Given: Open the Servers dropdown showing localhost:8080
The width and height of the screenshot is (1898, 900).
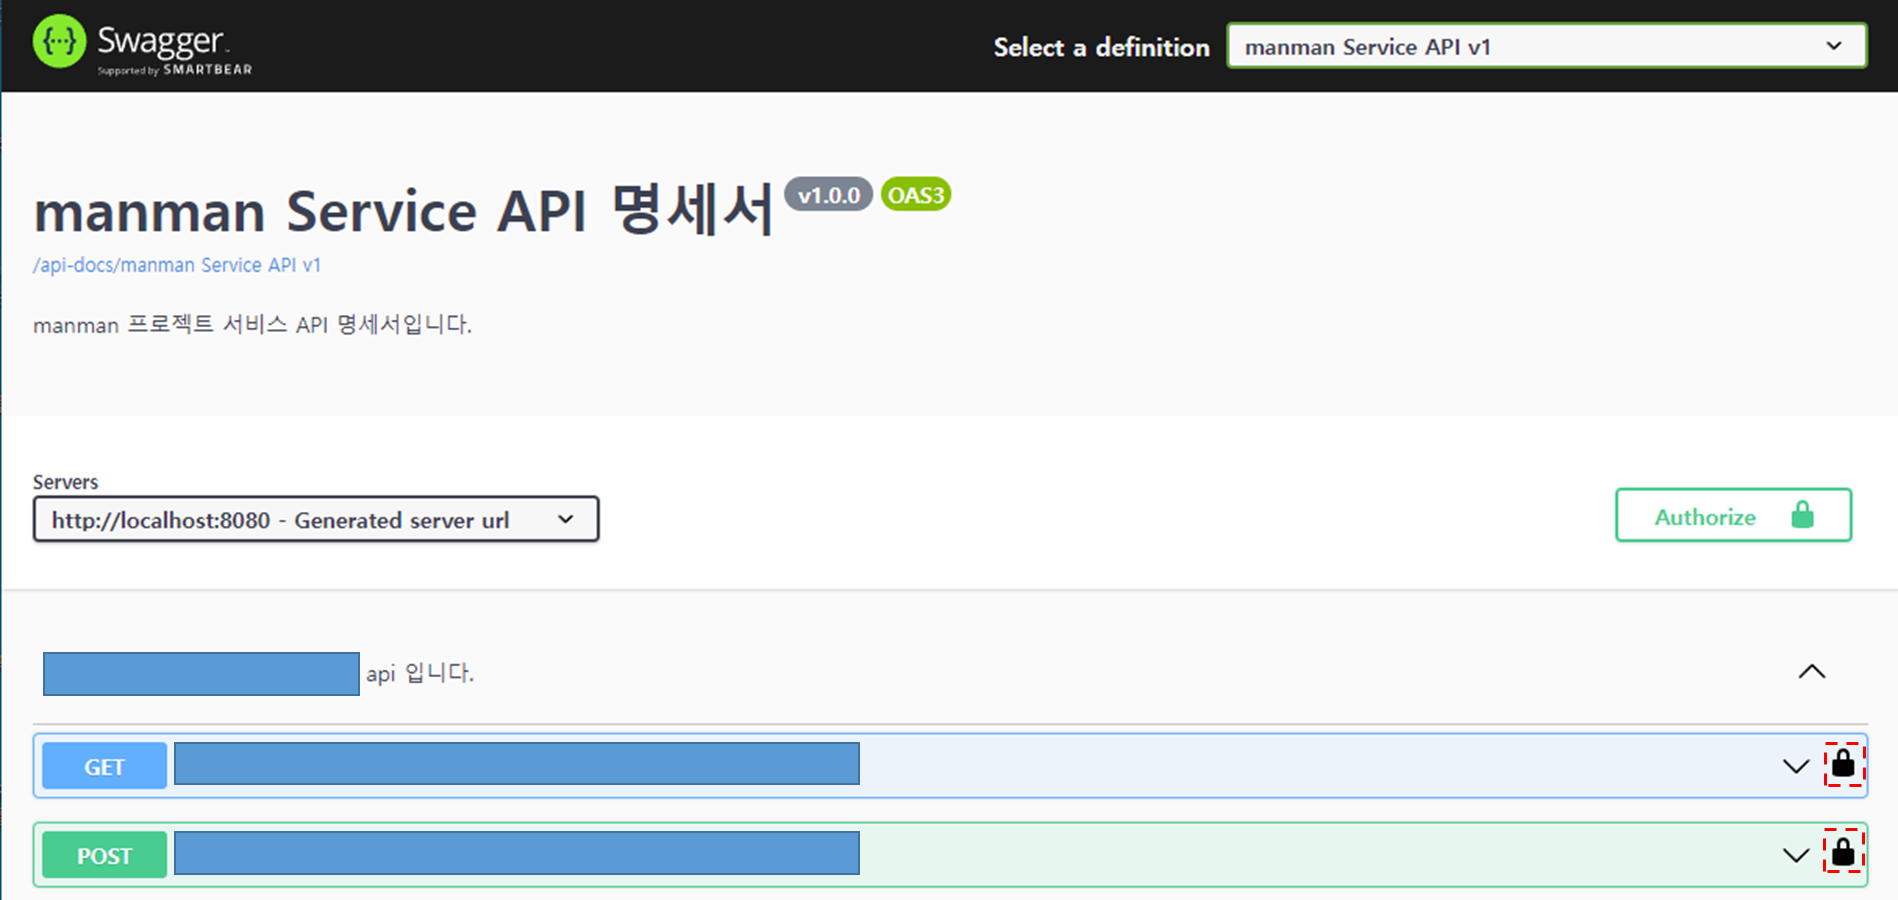Looking at the screenshot, I should tap(316, 519).
